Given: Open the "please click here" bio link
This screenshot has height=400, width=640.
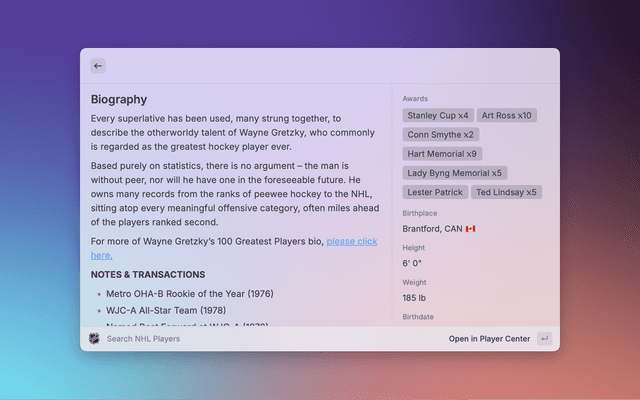Looking at the screenshot, I should pos(351,241).
